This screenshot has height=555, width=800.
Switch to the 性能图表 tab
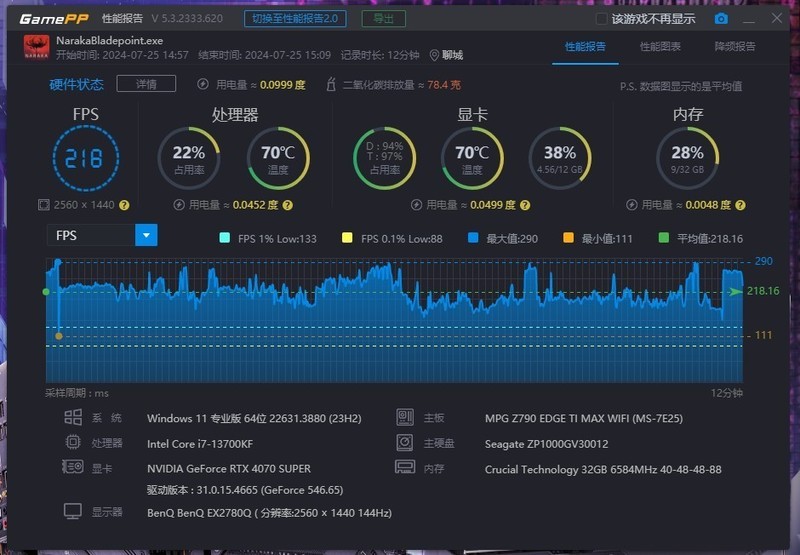(660, 46)
